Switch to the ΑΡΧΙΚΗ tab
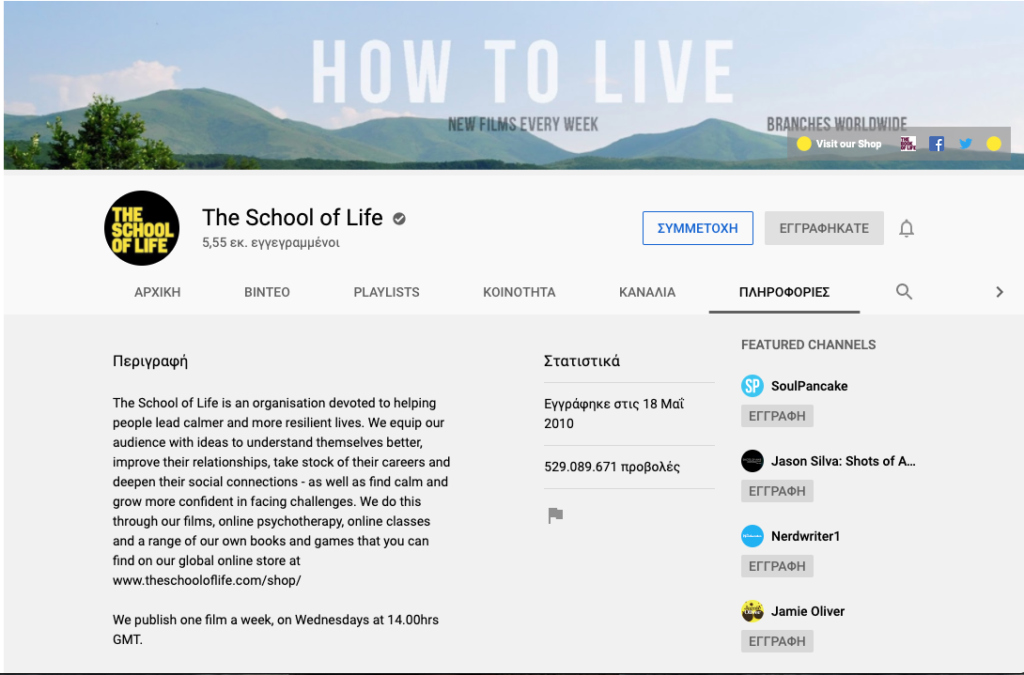This screenshot has width=1024, height=675. tap(157, 292)
